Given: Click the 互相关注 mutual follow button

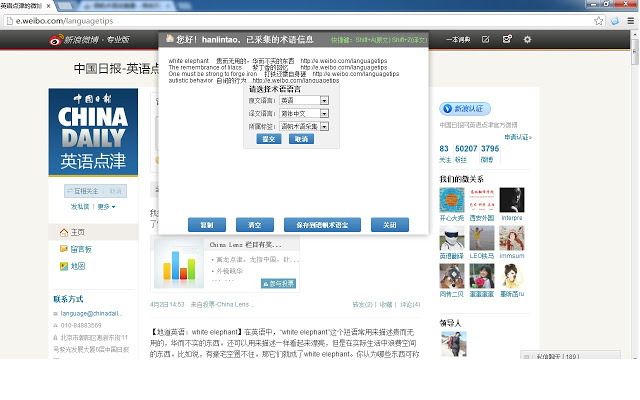Looking at the screenshot, I should 84,191.
